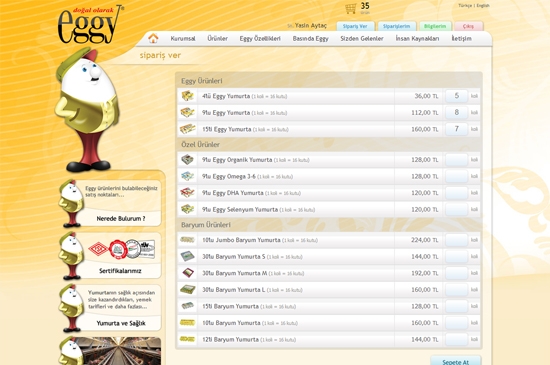Image resolution: width=550 pixels, height=365 pixels.
Task: Open the home page via house icon
Action: pos(153,38)
